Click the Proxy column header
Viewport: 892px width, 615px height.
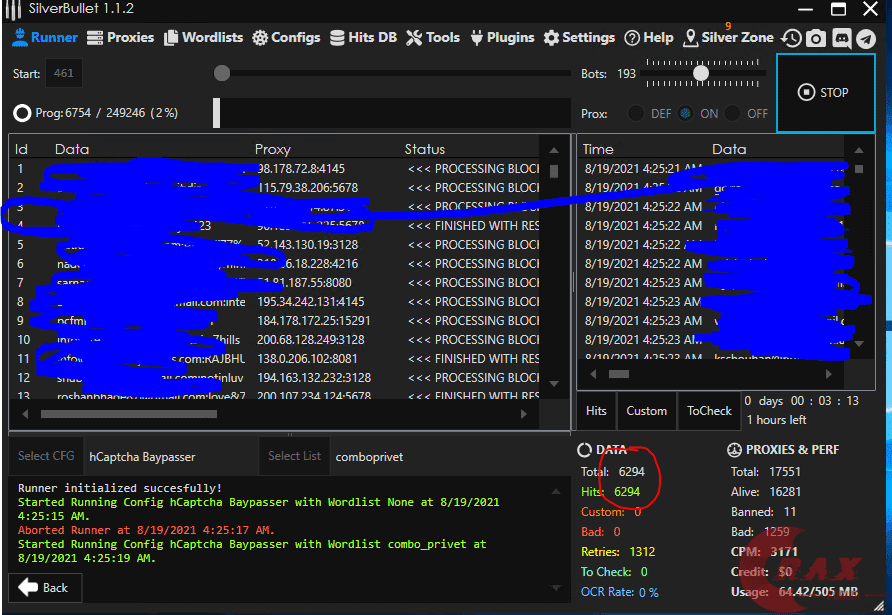(272, 149)
